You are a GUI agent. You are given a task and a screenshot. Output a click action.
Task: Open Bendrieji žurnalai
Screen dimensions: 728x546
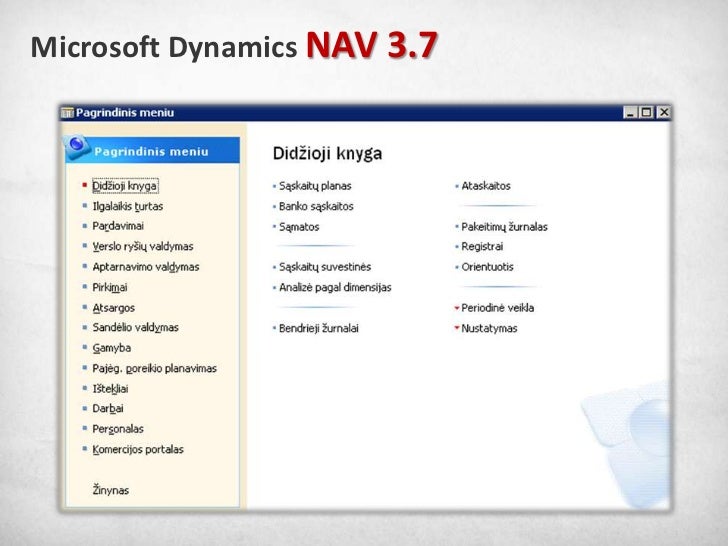(318, 328)
